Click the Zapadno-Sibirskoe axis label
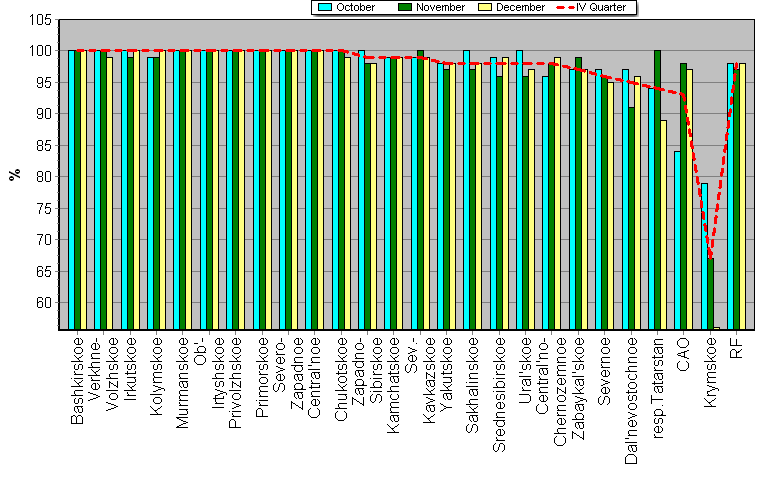 click(367, 371)
